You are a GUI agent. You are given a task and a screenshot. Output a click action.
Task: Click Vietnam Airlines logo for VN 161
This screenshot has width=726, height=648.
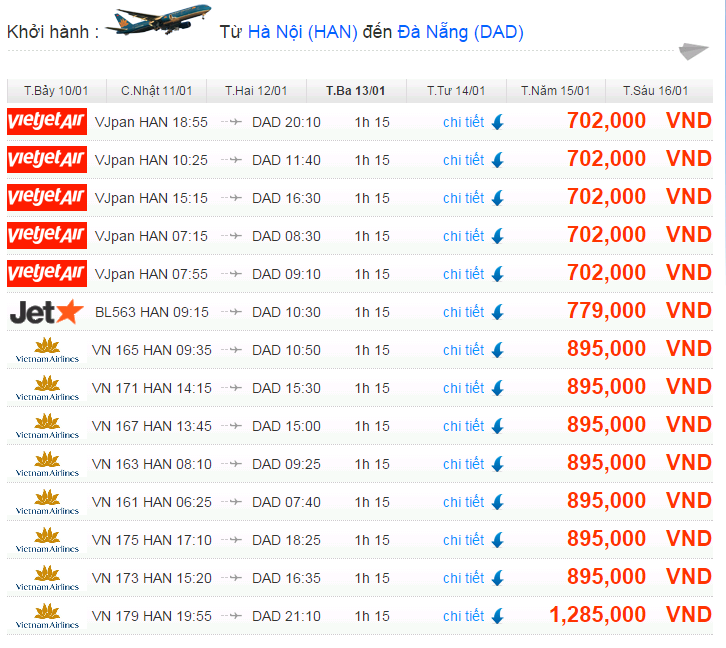[x=46, y=502]
